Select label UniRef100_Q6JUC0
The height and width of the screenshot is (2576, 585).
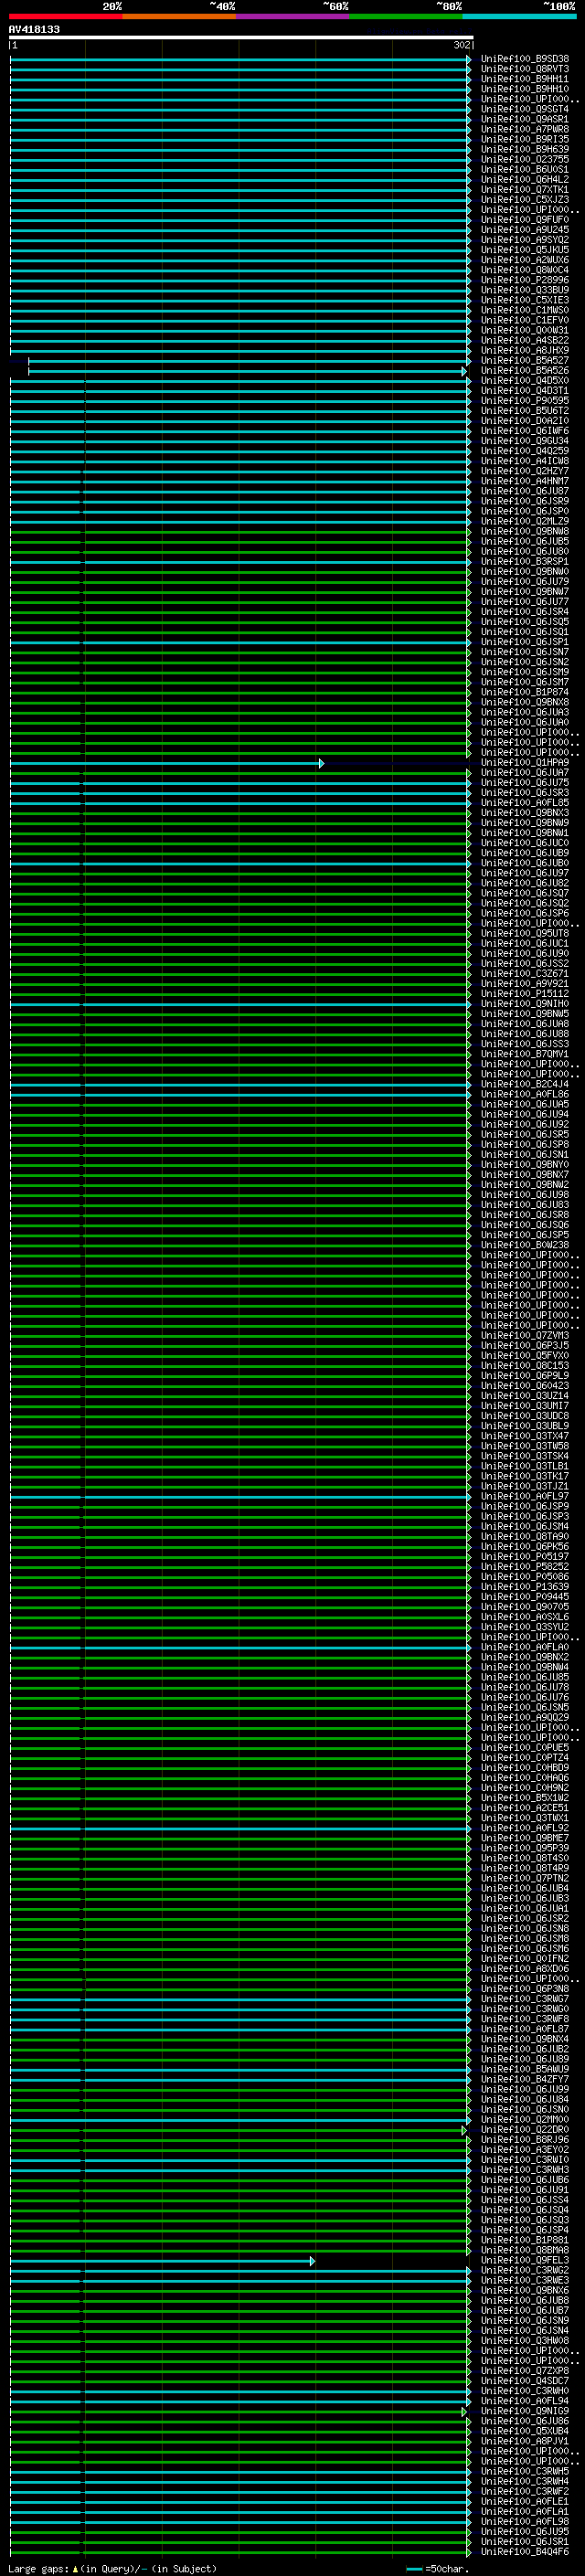pos(524,843)
